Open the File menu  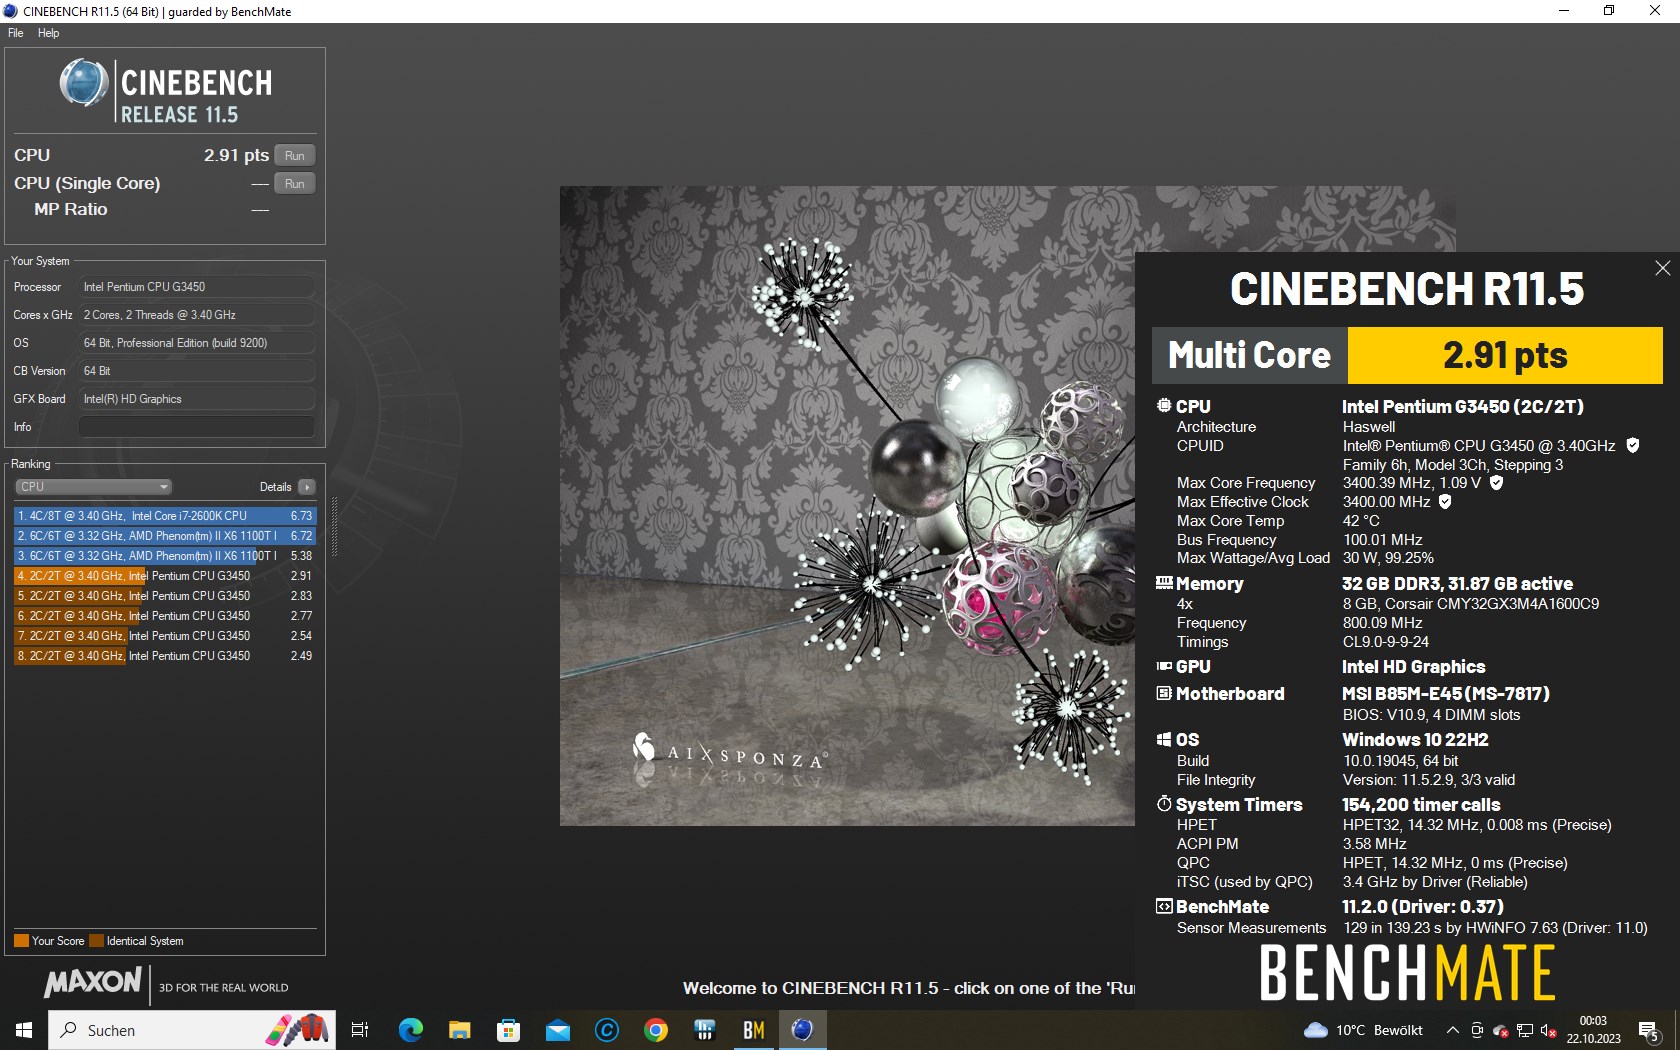click(15, 33)
